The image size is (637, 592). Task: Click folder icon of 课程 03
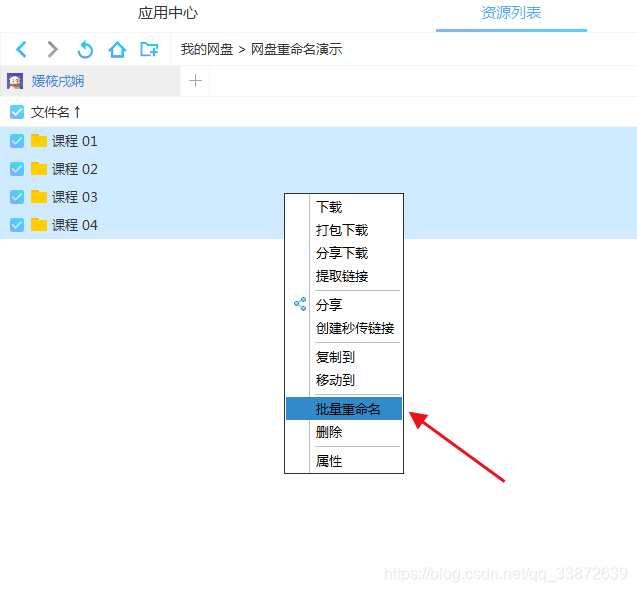(39, 196)
